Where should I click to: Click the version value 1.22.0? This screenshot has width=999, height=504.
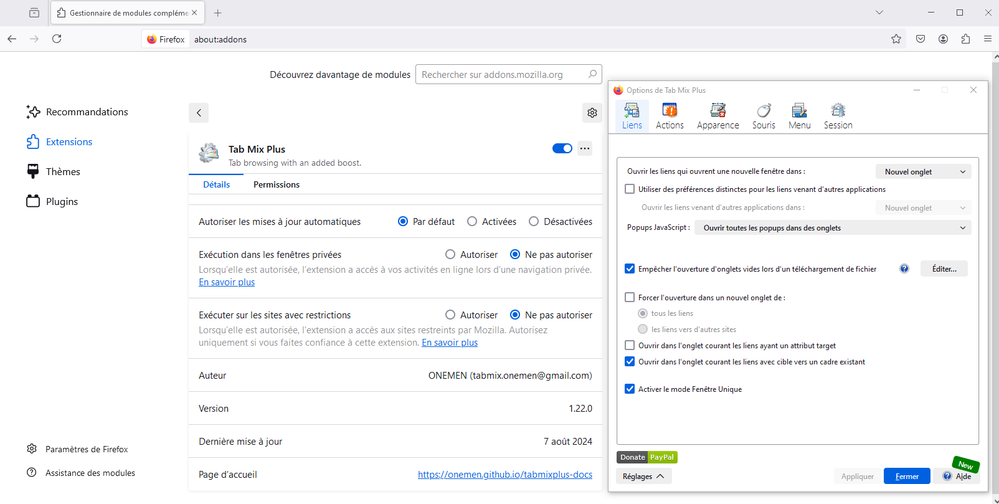tap(580, 408)
